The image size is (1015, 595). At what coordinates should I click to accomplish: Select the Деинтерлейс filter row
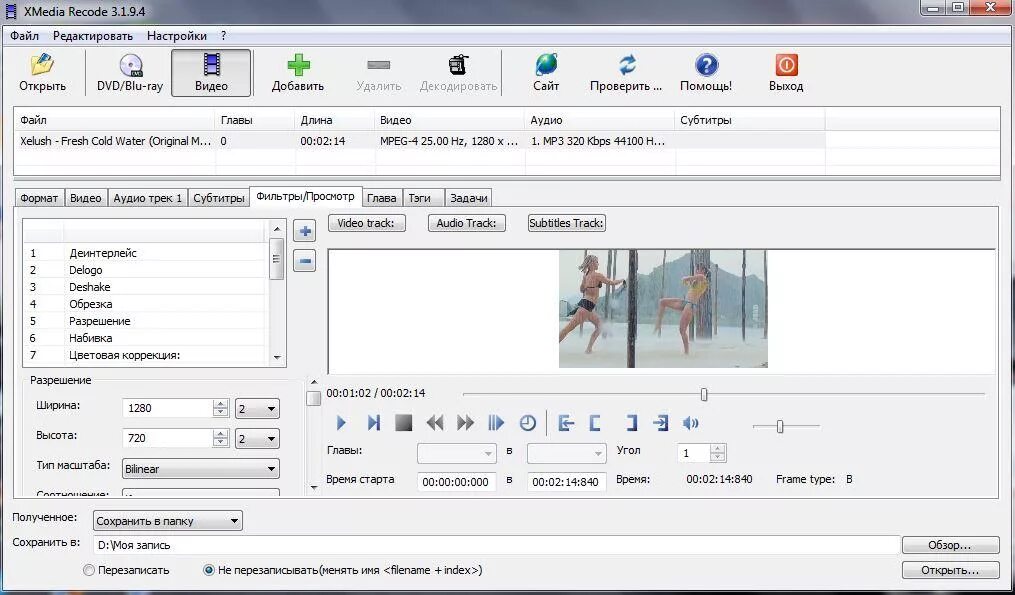[144, 253]
